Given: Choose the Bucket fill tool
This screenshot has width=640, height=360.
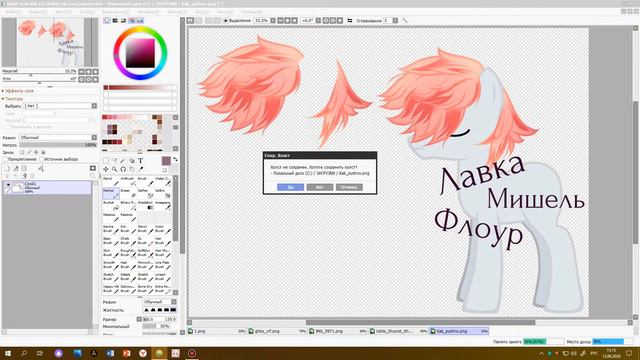Looking at the screenshot, I should (111, 205).
